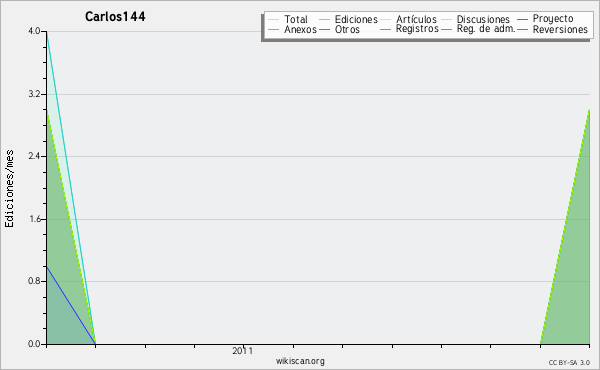Click the 2011 x-axis label
This screenshot has width=600, height=370.
tap(242, 351)
